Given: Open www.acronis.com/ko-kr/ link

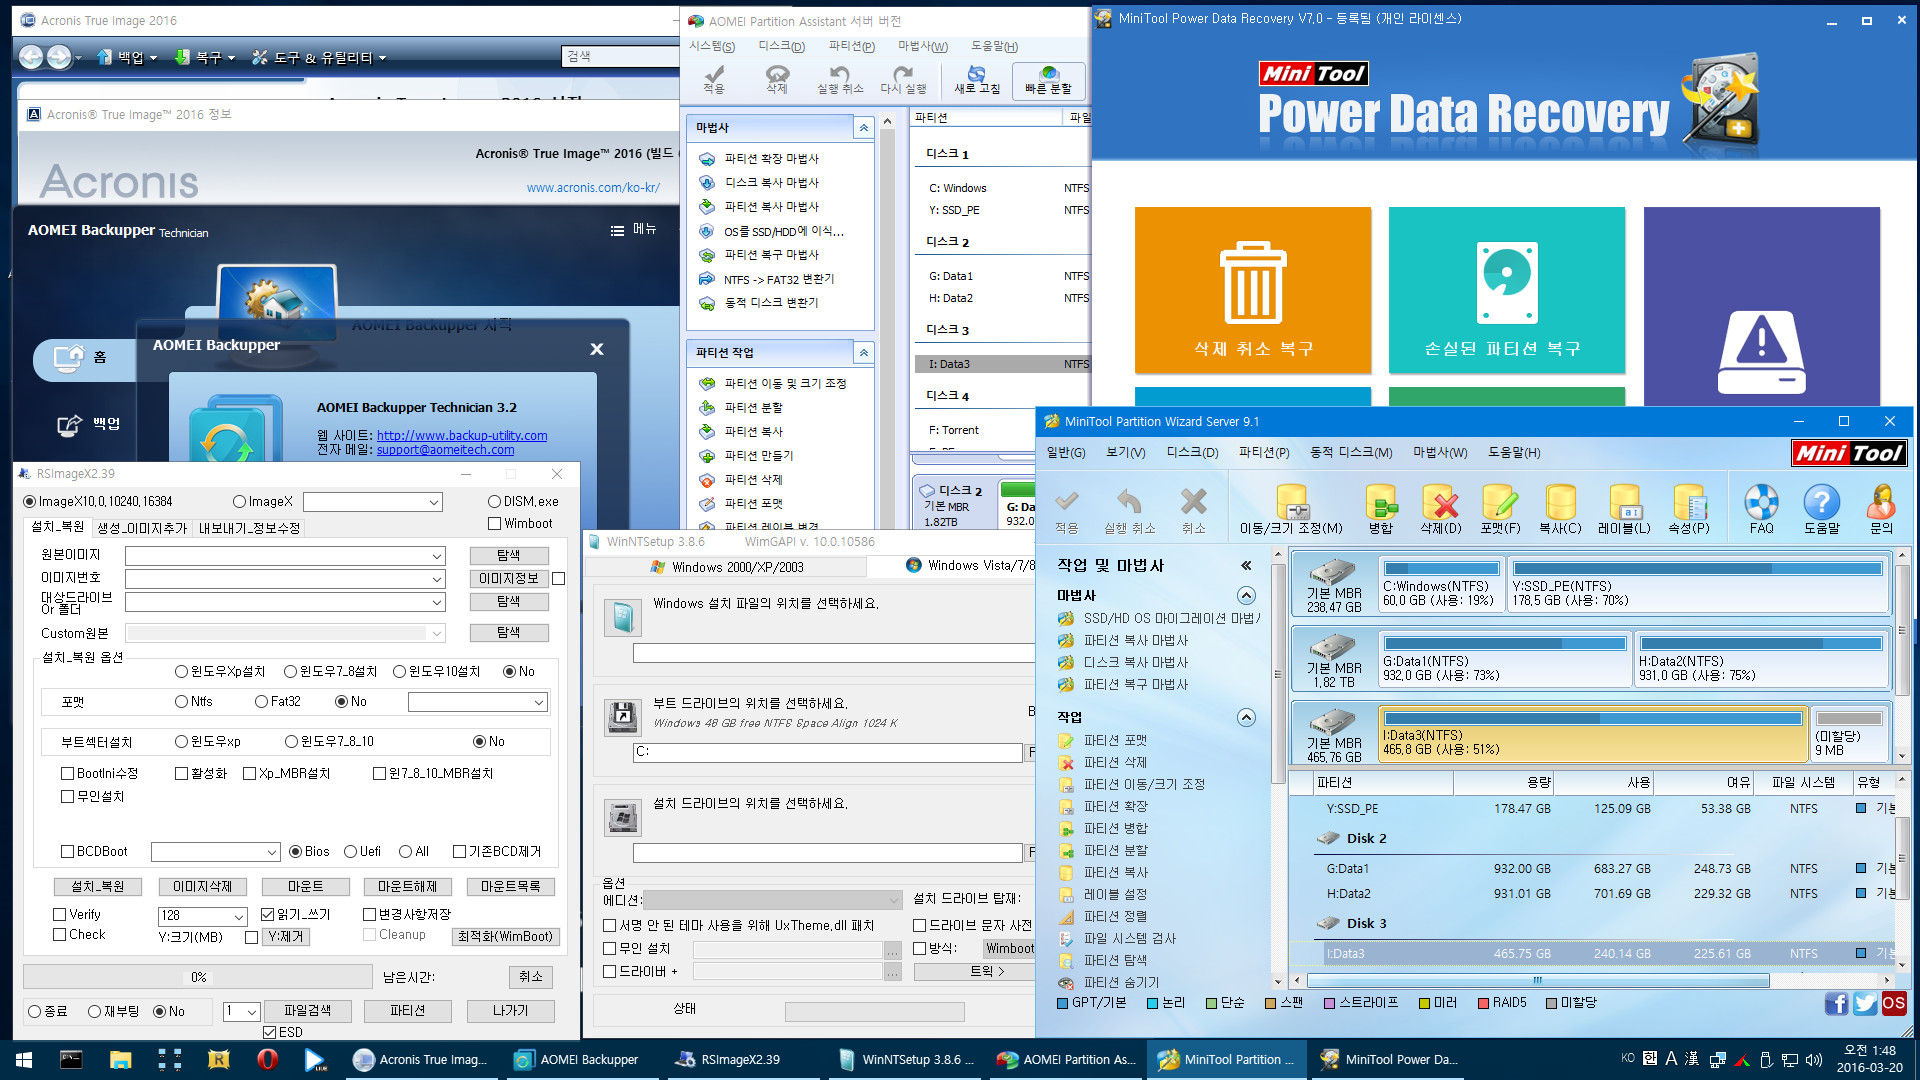Looking at the screenshot, I should click(x=593, y=187).
